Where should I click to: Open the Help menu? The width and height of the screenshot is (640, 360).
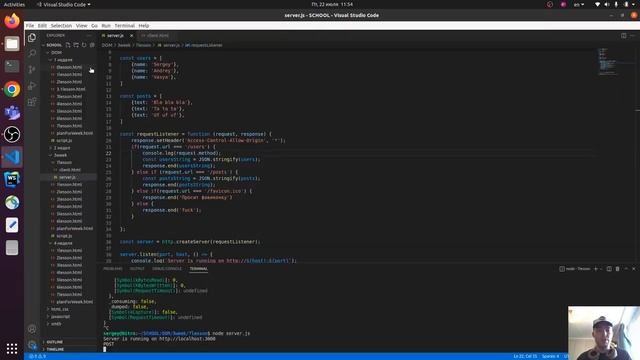click(144, 25)
